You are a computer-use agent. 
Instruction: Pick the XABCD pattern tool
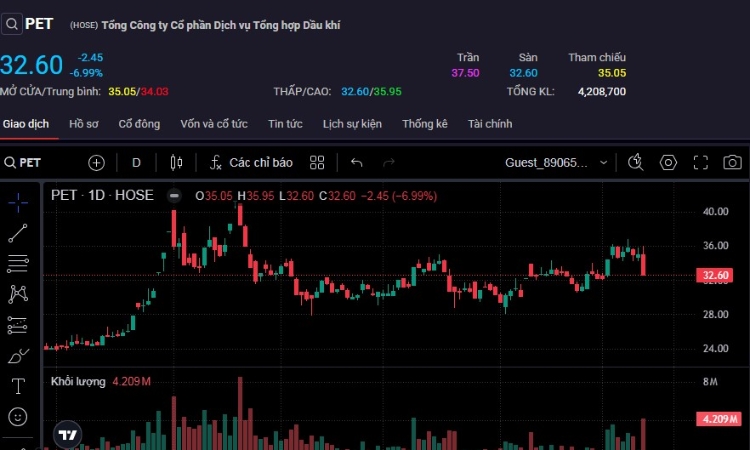pos(18,294)
